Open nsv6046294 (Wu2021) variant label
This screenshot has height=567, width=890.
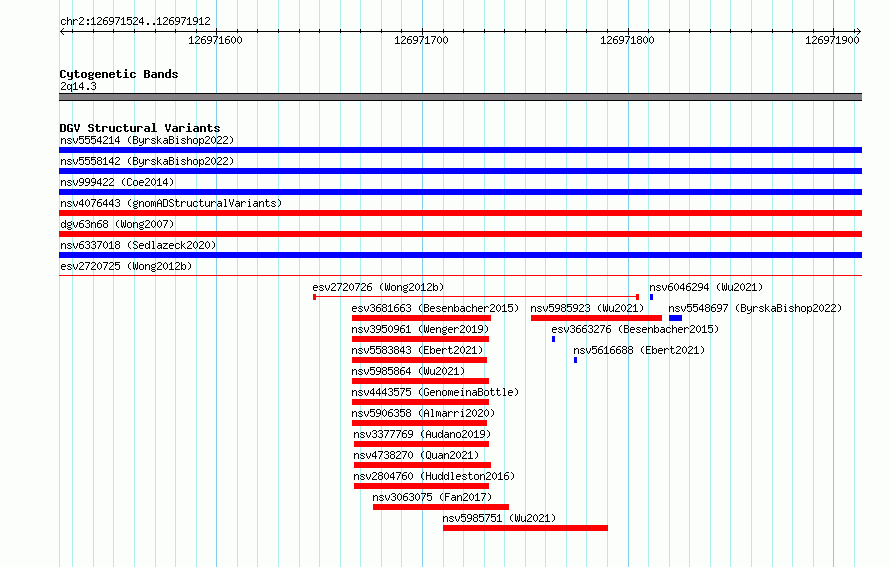pyautogui.click(x=706, y=287)
